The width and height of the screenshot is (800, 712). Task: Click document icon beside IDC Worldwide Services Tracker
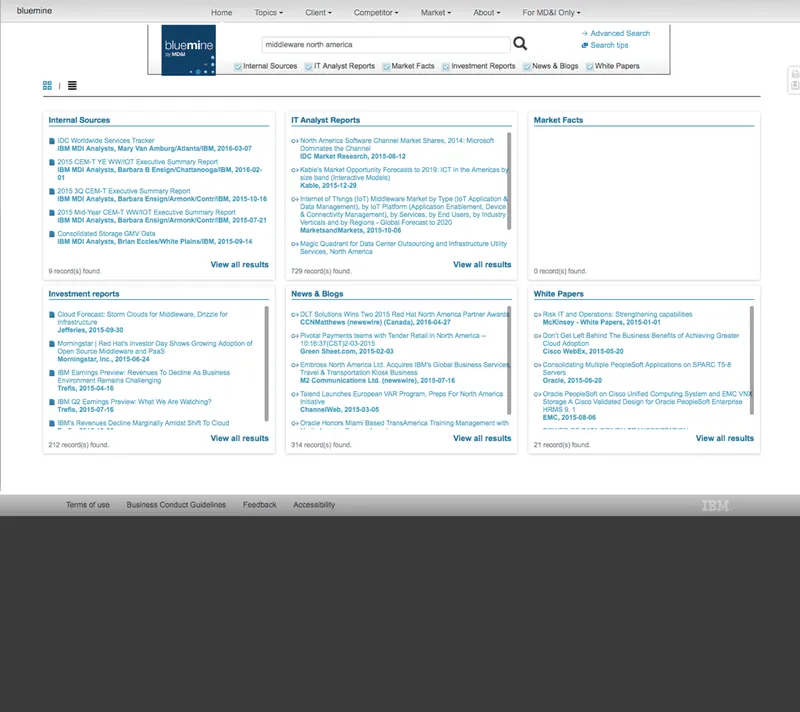click(x=52, y=141)
